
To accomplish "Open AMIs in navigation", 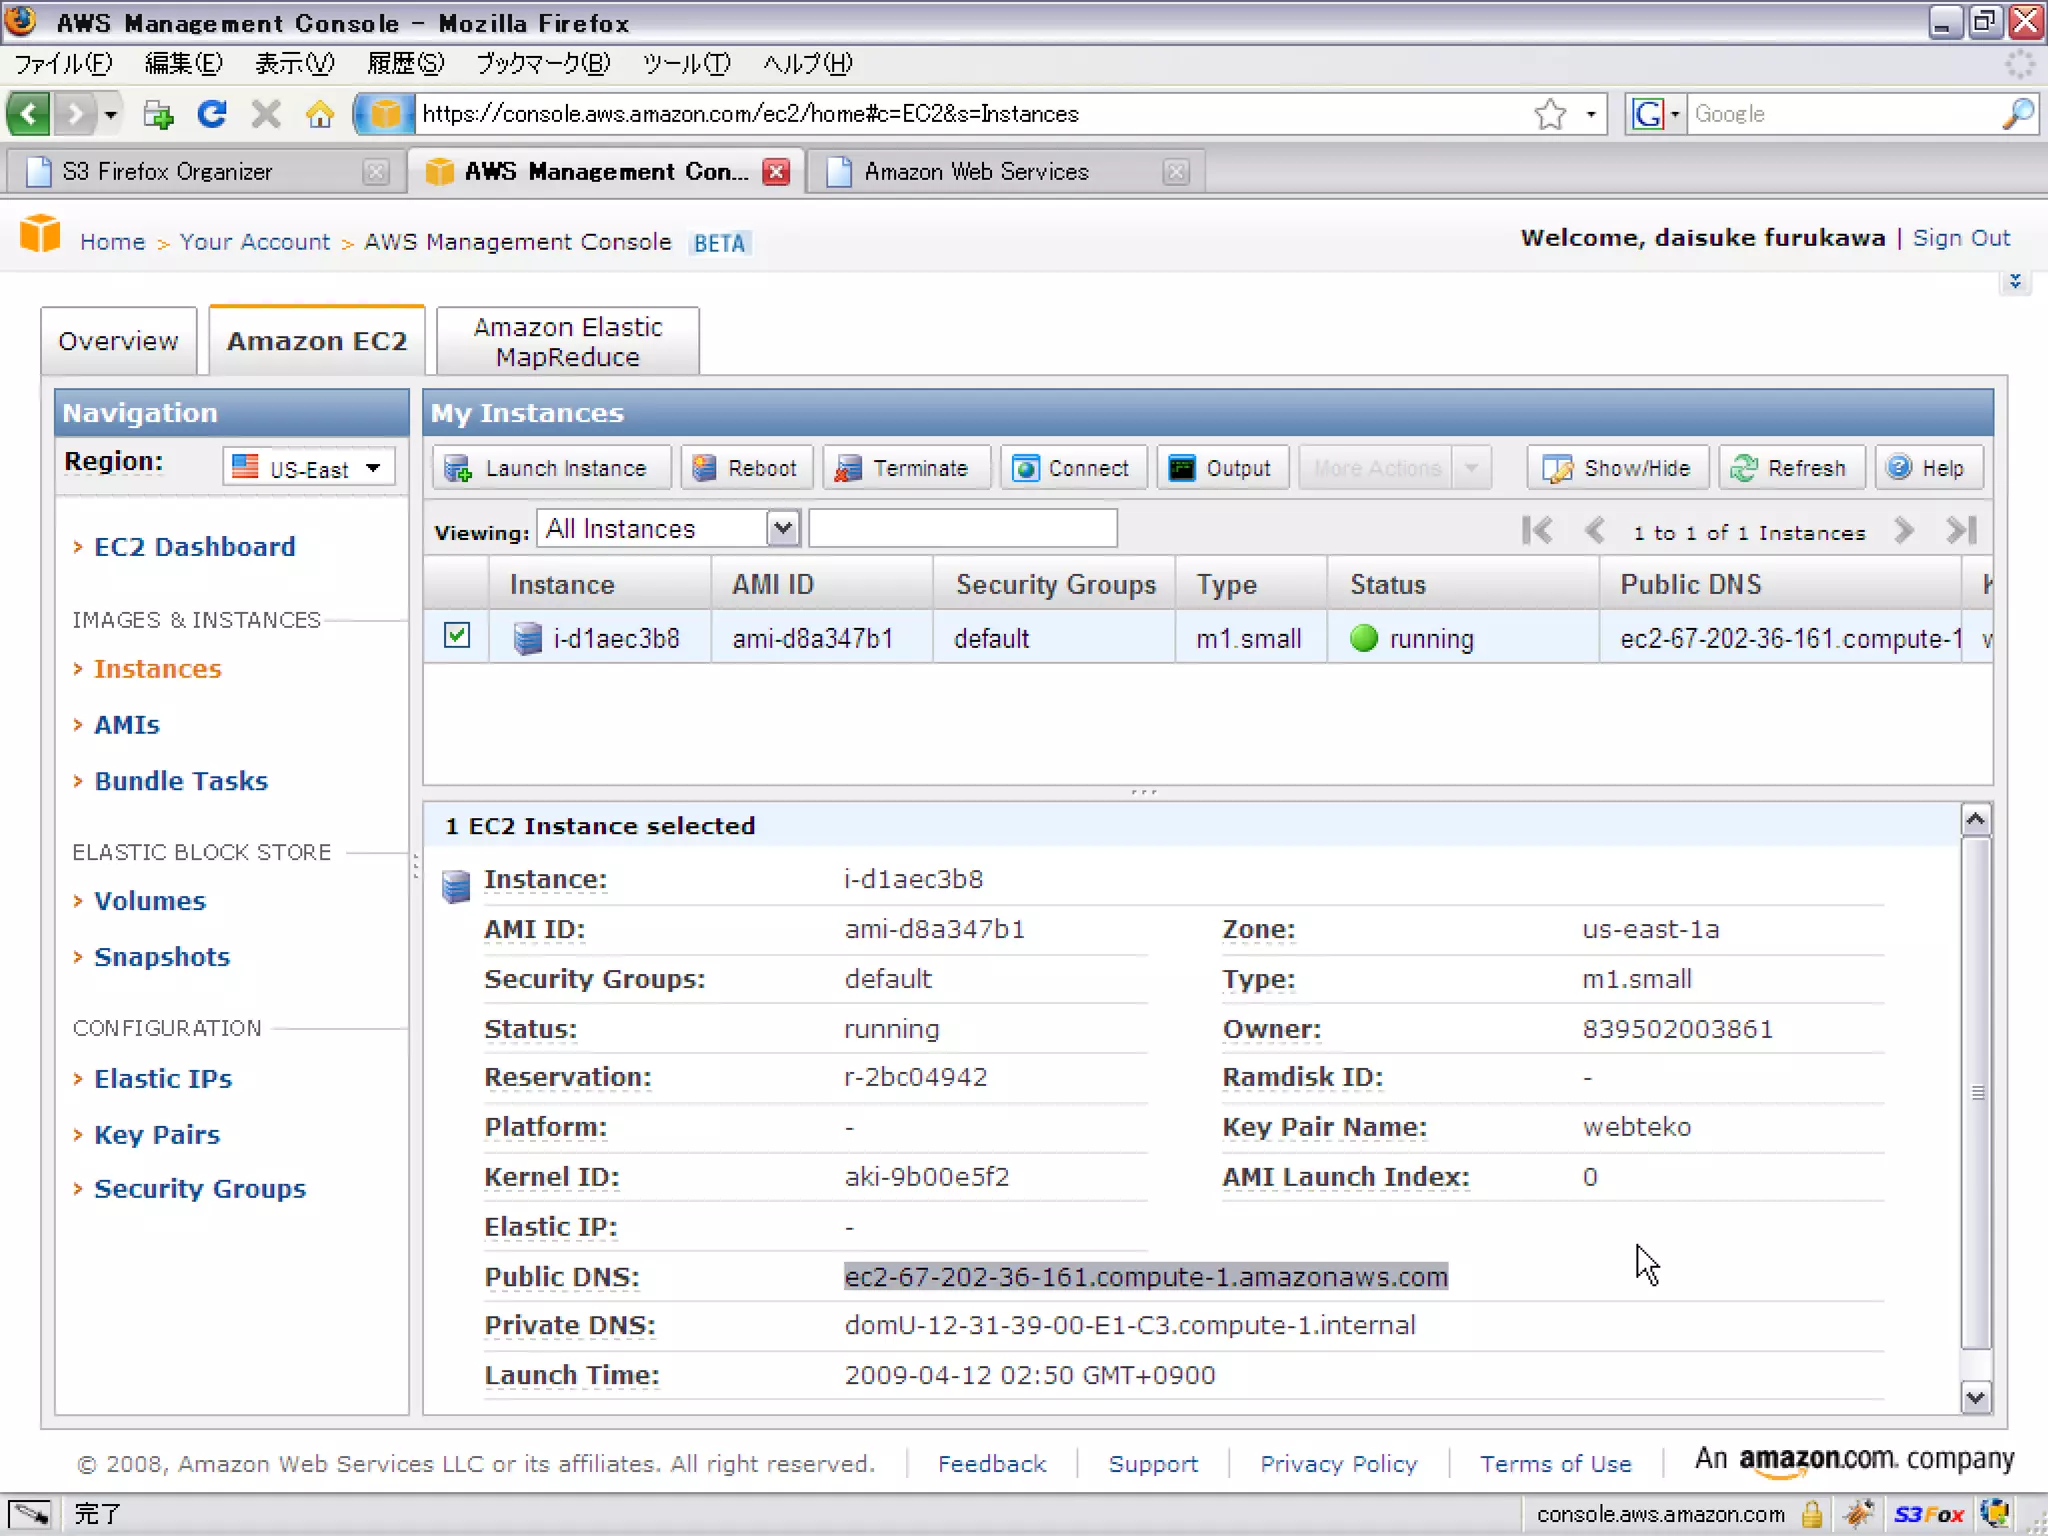I will [x=127, y=725].
